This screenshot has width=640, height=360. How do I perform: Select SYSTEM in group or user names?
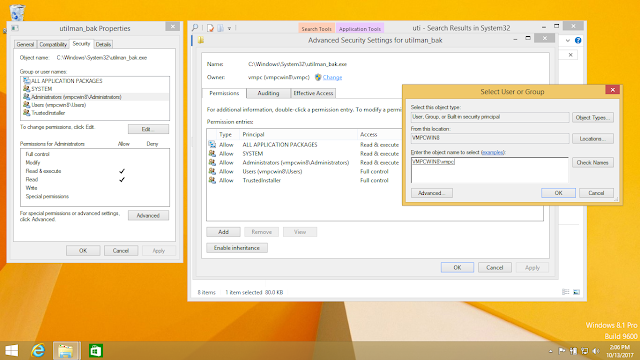(x=96, y=89)
